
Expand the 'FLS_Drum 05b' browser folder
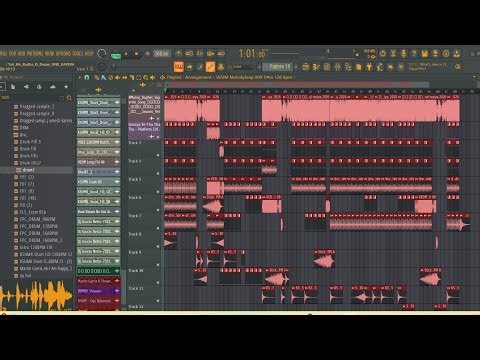(x=33, y=212)
